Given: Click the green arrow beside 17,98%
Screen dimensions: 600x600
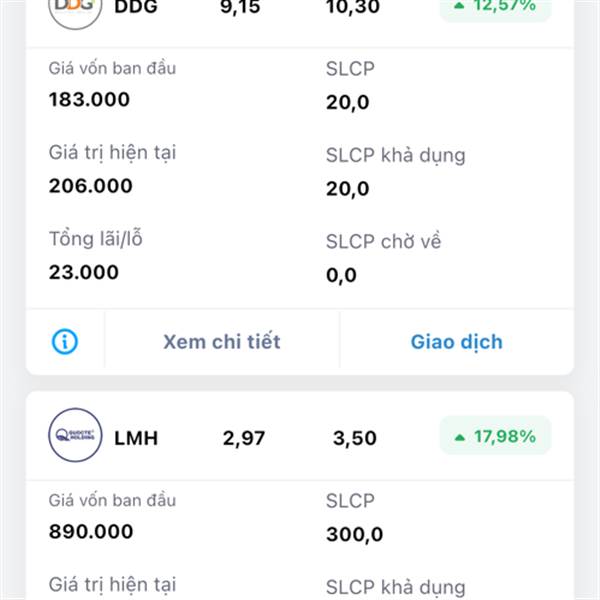Looking at the screenshot, I should click(x=460, y=437).
